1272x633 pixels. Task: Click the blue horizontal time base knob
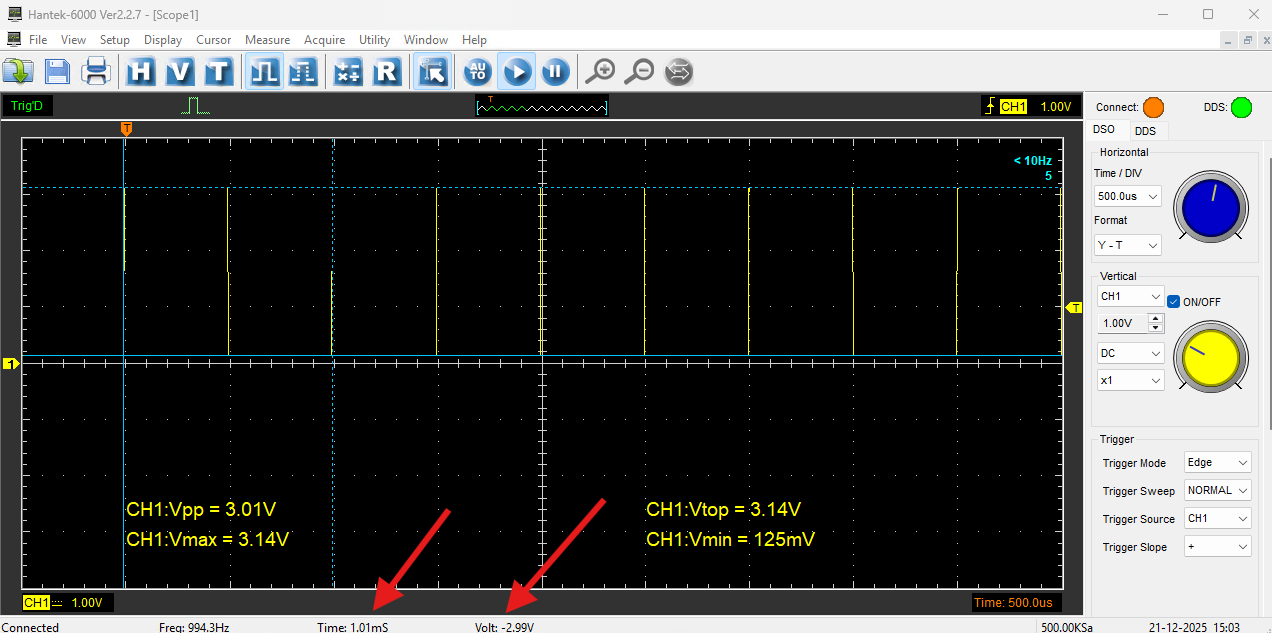pyautogui.click(x=1211, y=207)
